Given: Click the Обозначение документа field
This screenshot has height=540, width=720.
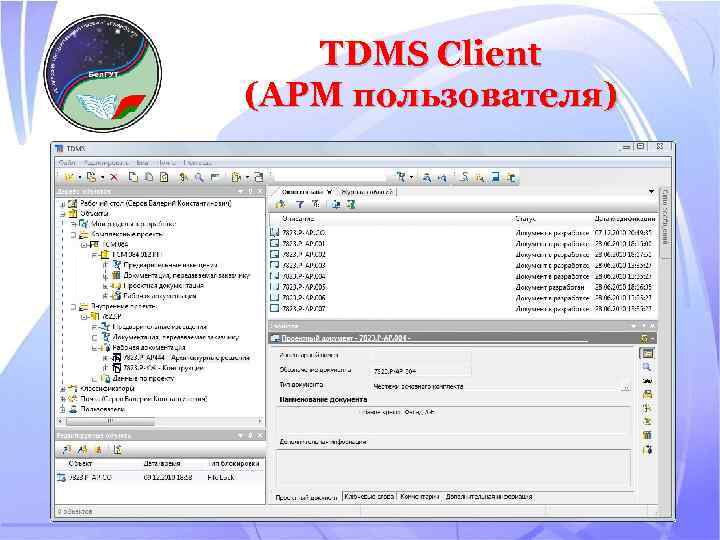Looking at the screenshot, I should pyautogui.click(x=420, y=371).
